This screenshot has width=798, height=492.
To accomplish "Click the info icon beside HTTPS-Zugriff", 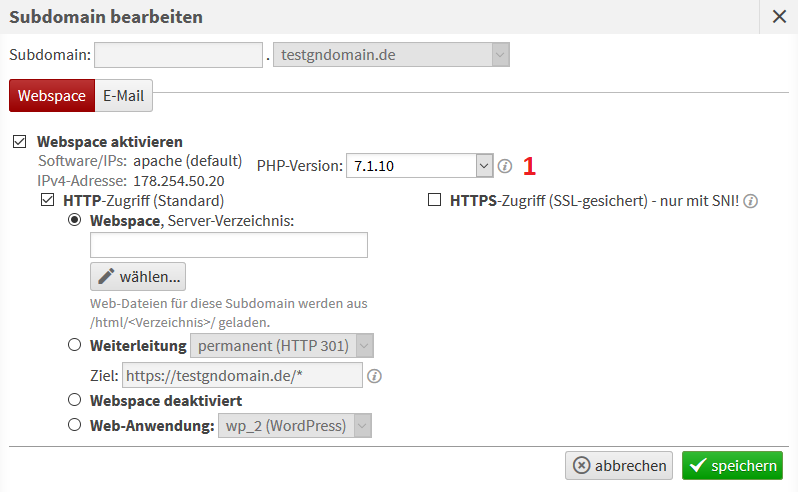I will [x=751, y=201].
